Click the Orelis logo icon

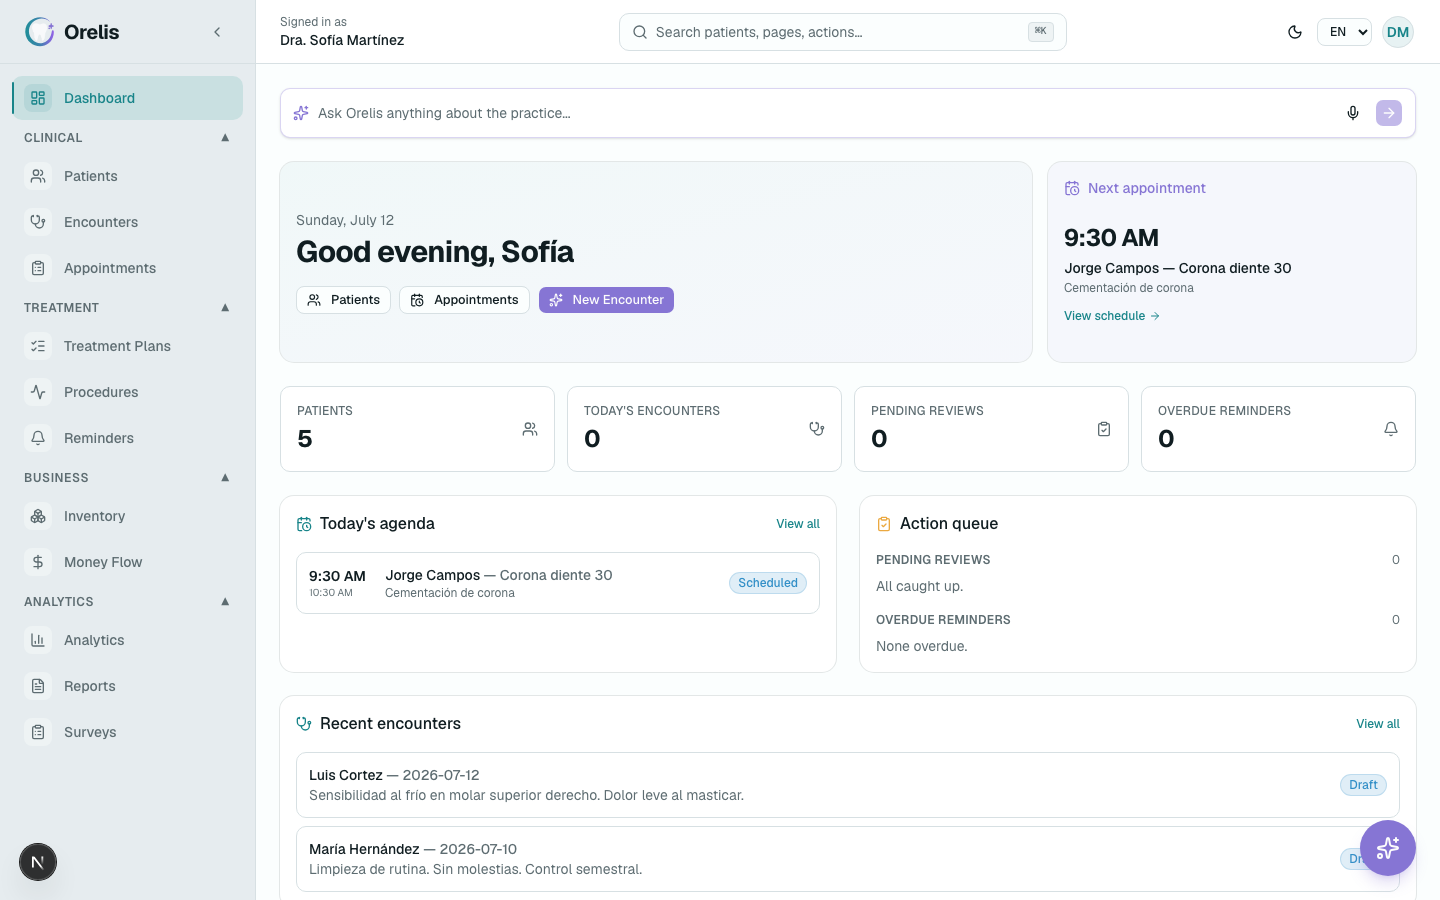click(40, 32)
